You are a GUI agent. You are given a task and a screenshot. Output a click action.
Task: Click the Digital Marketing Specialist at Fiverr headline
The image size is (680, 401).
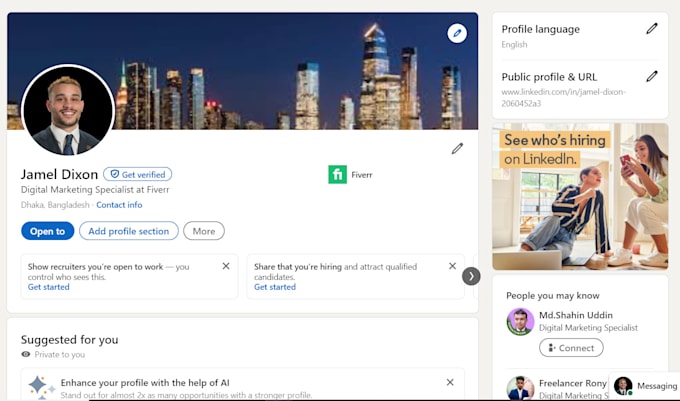pos(95,189)
